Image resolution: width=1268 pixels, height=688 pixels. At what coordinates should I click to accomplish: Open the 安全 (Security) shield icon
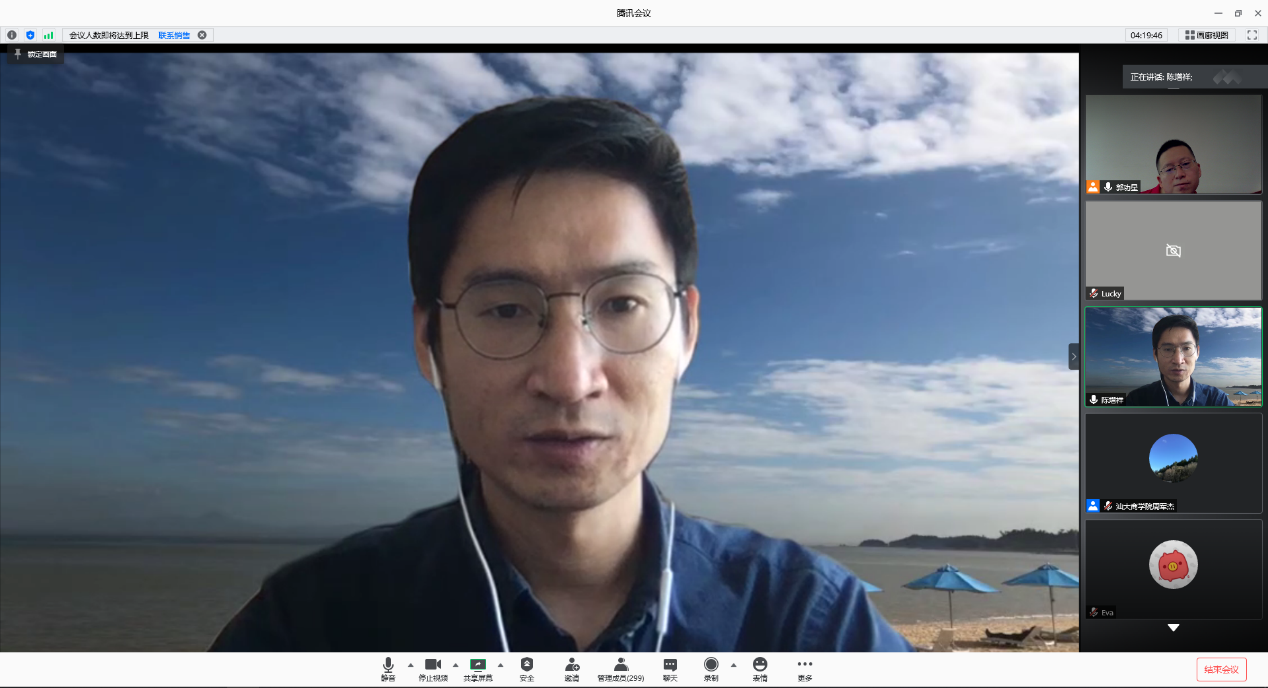(x=527, y=668)
